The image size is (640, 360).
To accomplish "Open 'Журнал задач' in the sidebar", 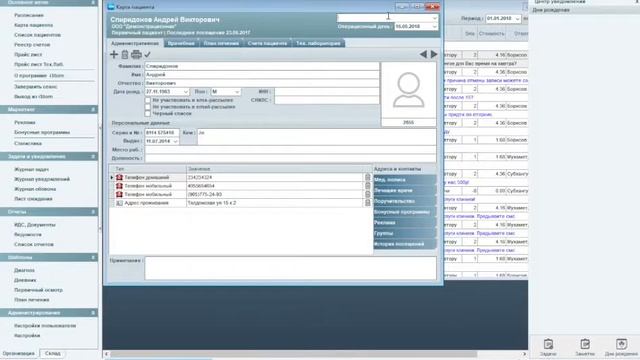I will 31,169.
